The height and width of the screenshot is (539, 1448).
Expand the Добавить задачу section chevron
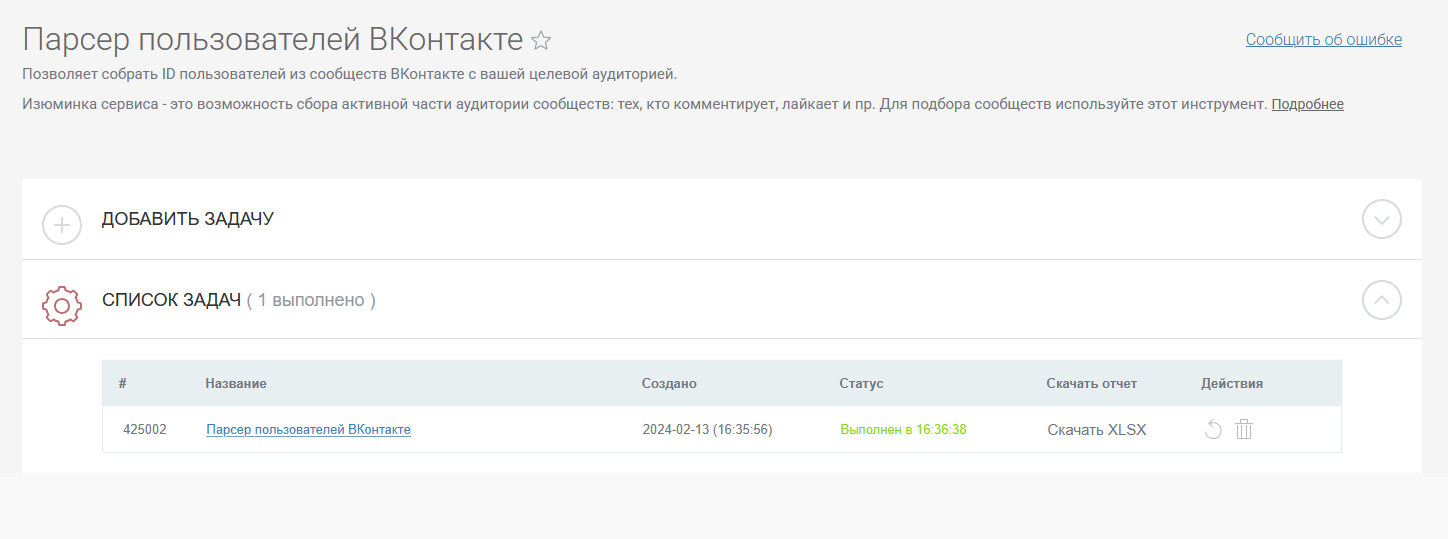[x=1382, y=219]
